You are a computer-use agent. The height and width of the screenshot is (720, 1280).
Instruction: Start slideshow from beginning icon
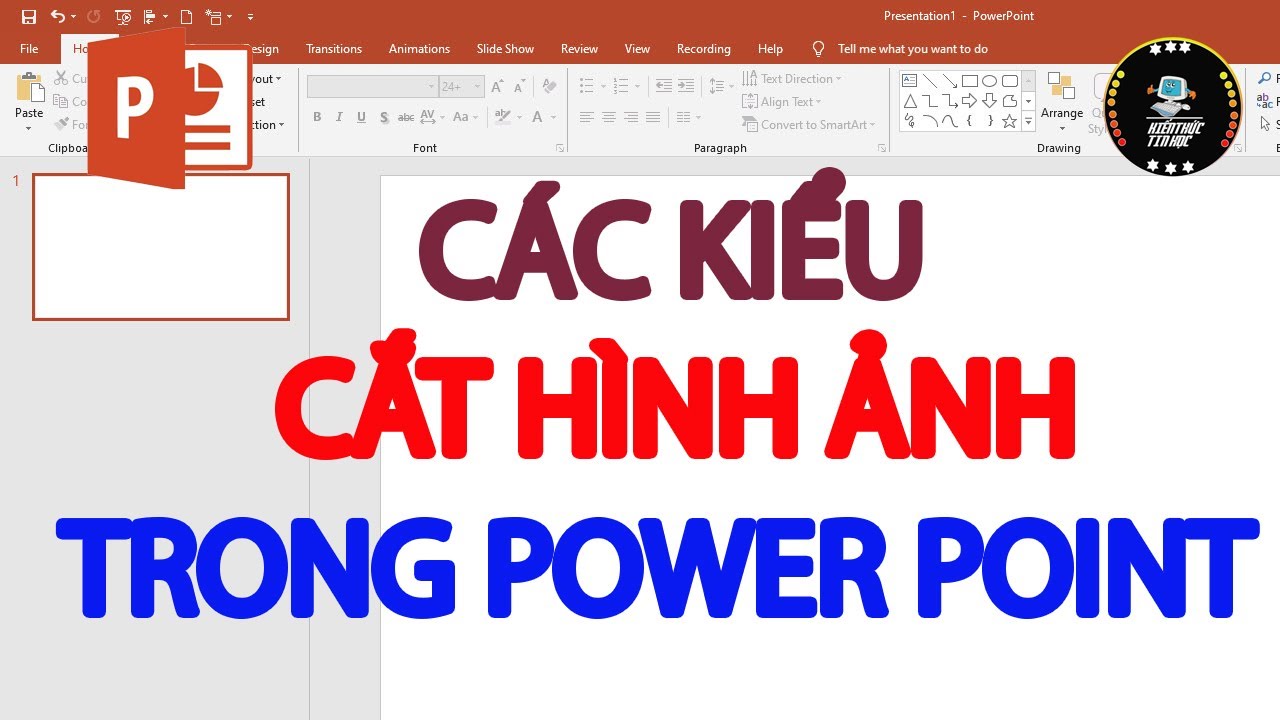(123, 17)
